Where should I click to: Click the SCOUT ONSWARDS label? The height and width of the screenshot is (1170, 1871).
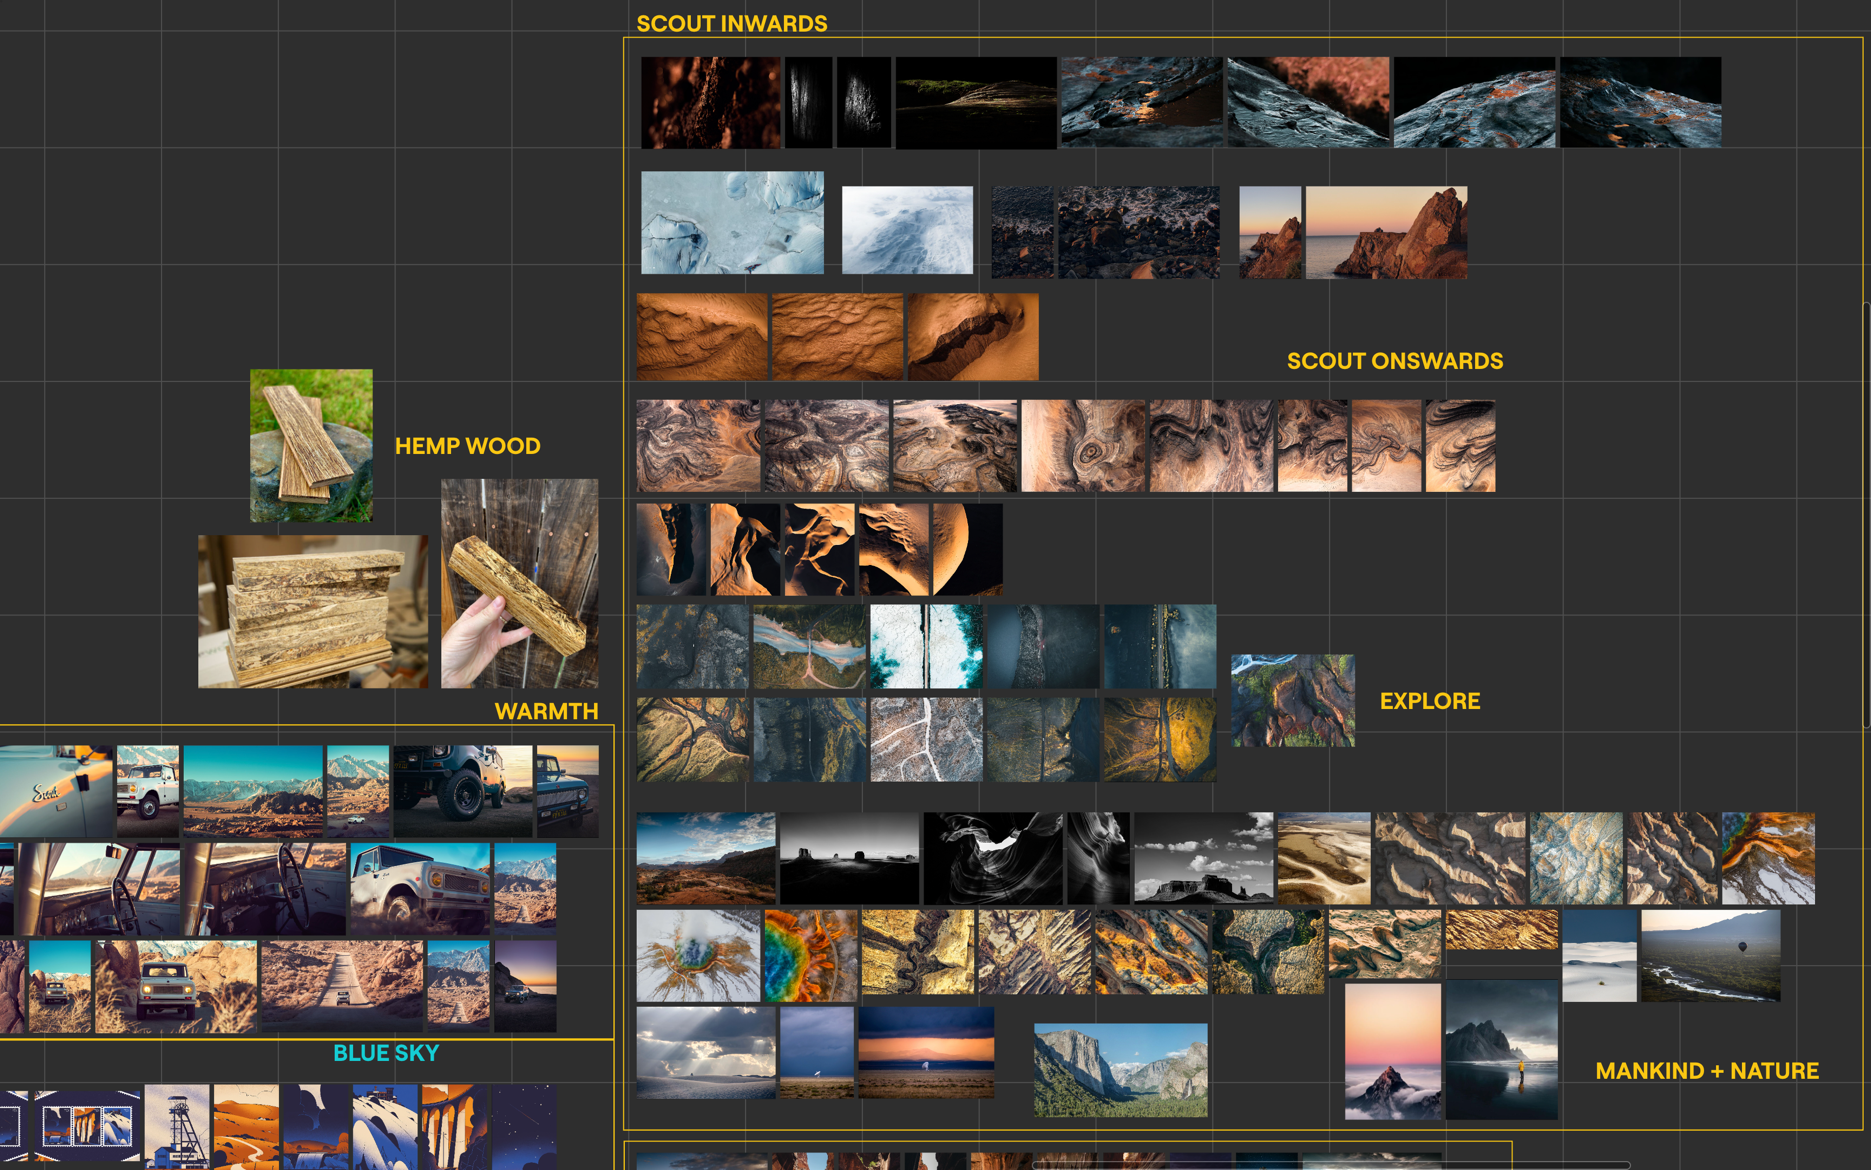coord(1394,361)
